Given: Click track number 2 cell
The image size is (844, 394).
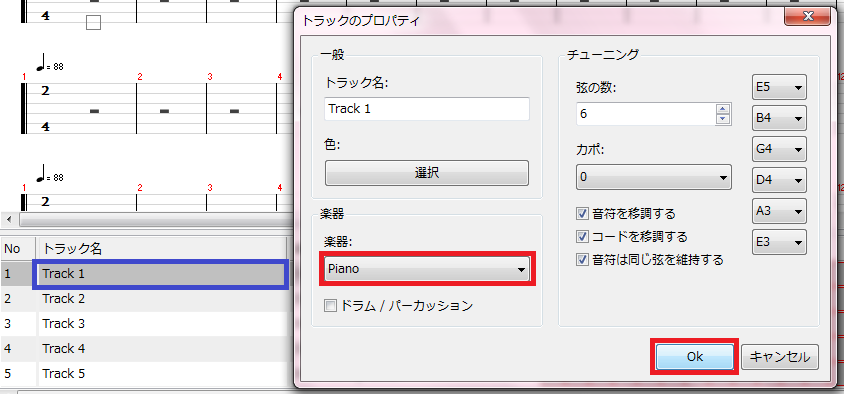Looking at the screenshot, I should click(18, 299).
